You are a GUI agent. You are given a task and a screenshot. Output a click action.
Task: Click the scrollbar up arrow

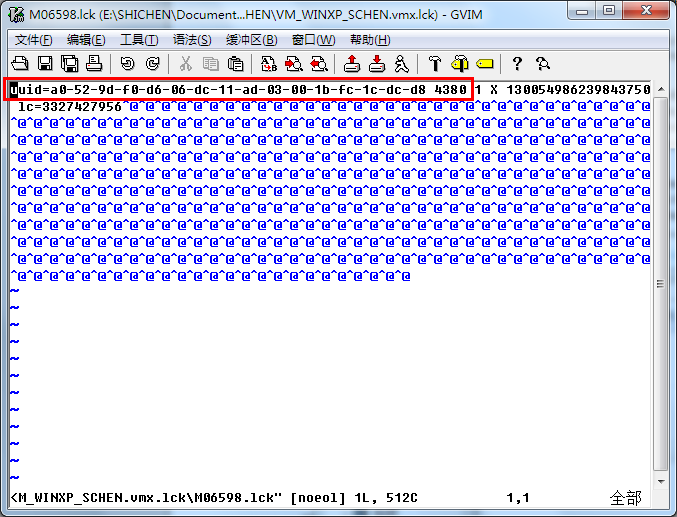pyautogui.click(x=661, y=89)
